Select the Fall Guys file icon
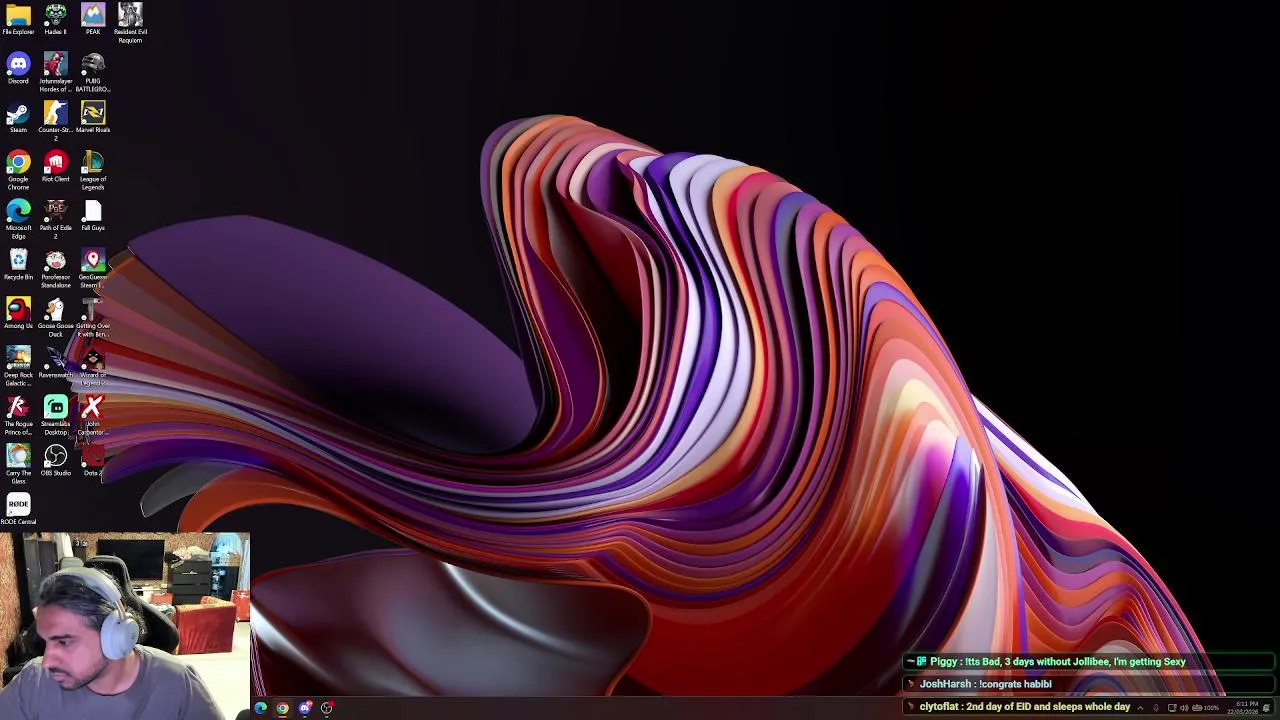Viewport: 1280px width, 720px height. tap(93, 215)
